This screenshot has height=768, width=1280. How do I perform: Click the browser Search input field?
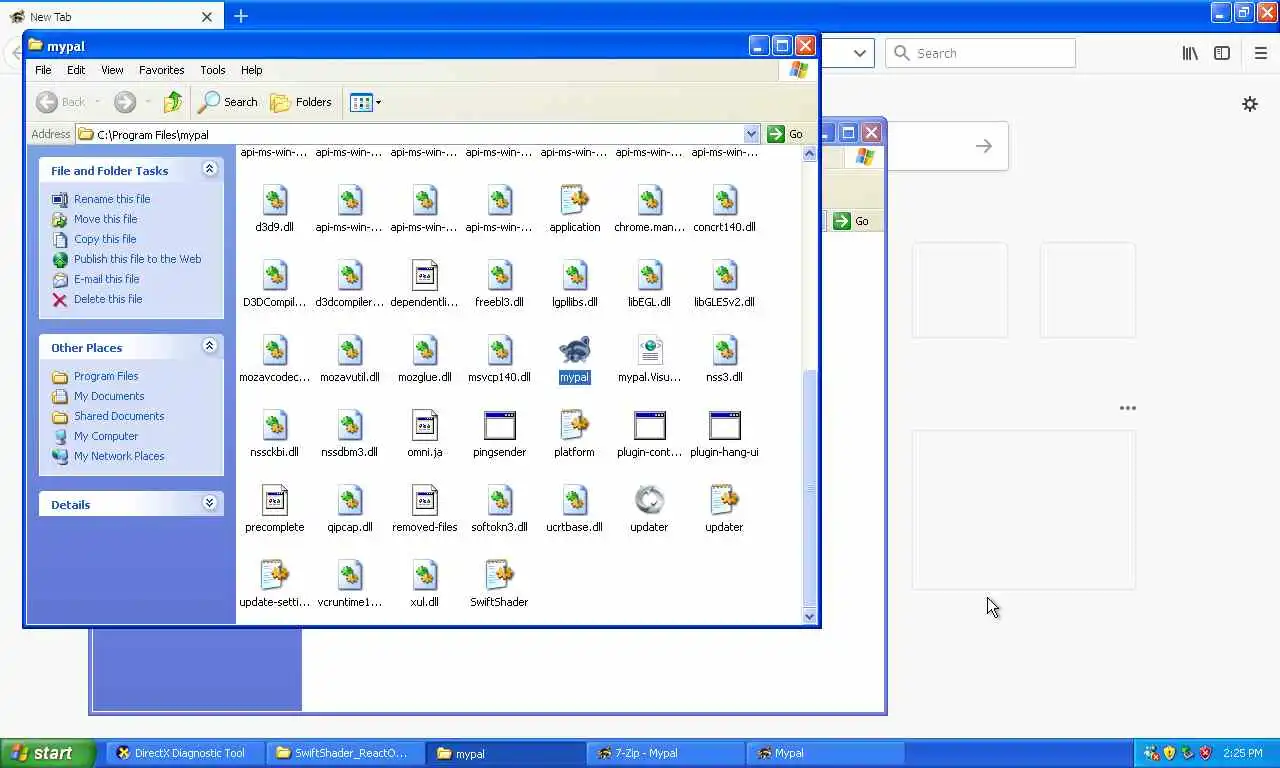[x=980, y=53]
